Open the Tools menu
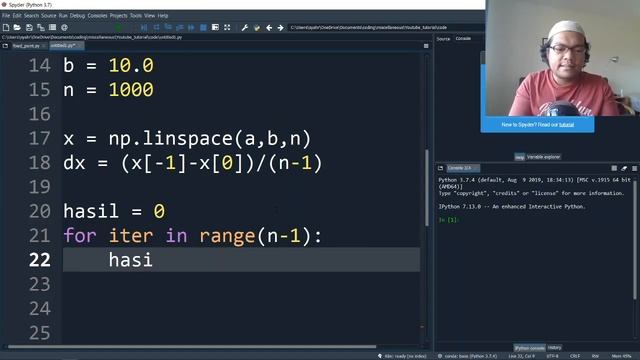640x360 pixels. tap(136, 16)
